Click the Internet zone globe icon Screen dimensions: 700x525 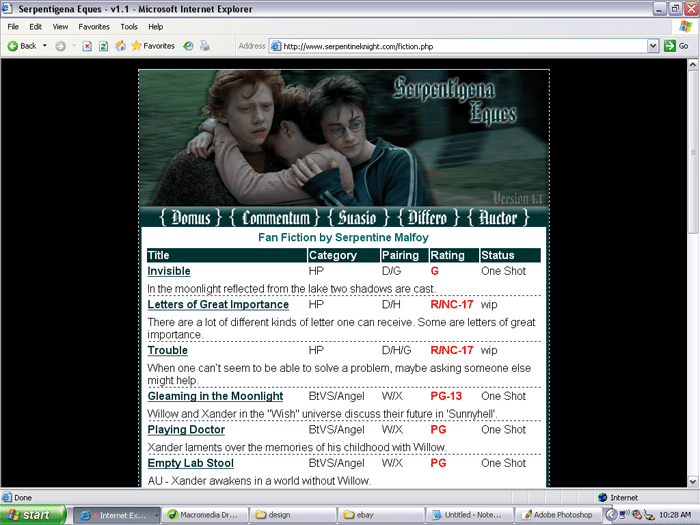603,497
